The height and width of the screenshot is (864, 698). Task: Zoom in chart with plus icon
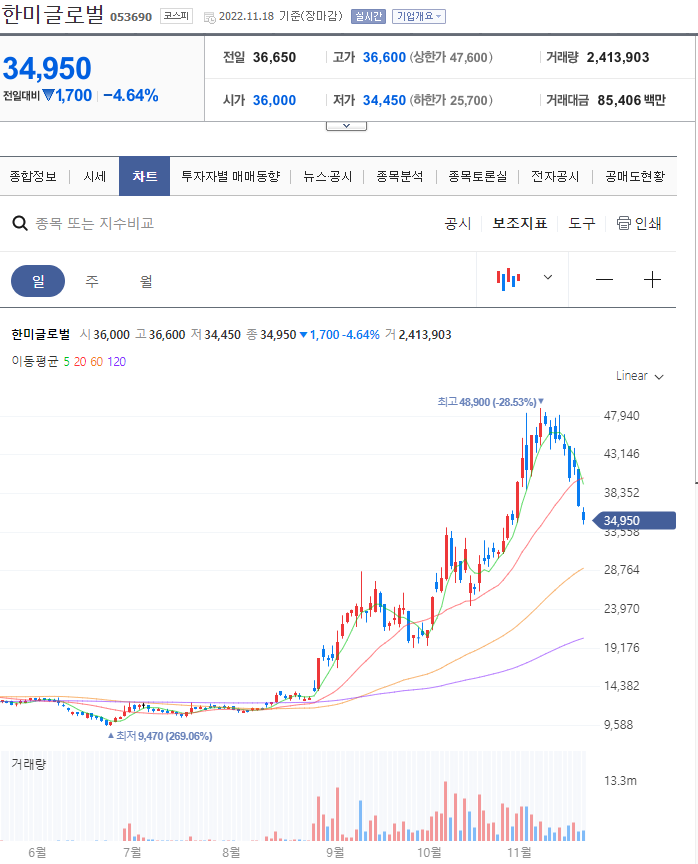[x=652, y=280]
